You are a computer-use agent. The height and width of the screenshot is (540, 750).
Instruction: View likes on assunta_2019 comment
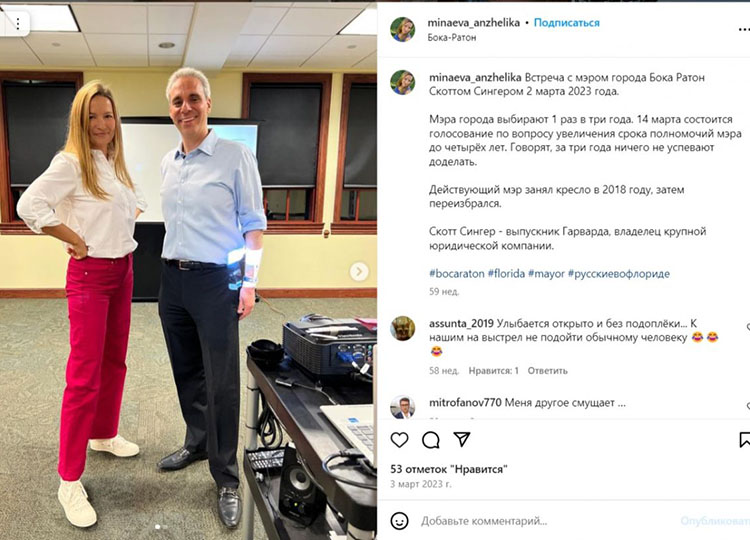(x=493, y=371)
